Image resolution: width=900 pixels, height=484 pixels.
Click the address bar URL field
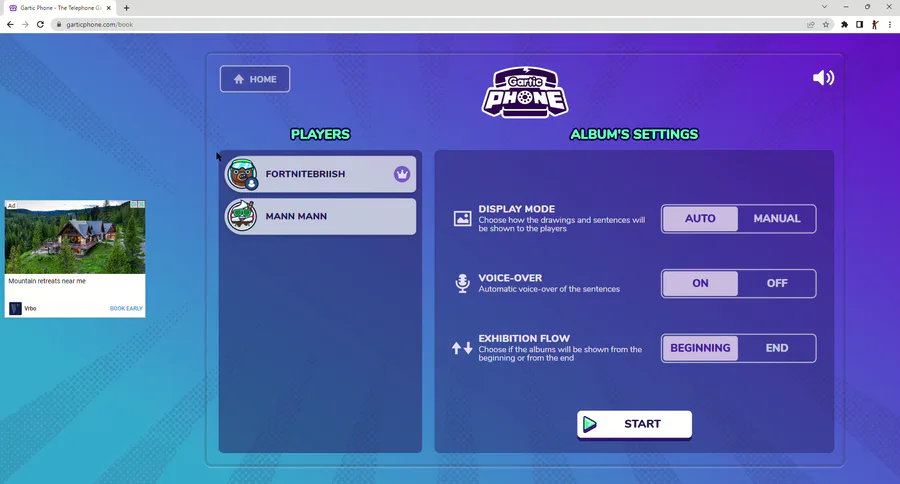430,25
